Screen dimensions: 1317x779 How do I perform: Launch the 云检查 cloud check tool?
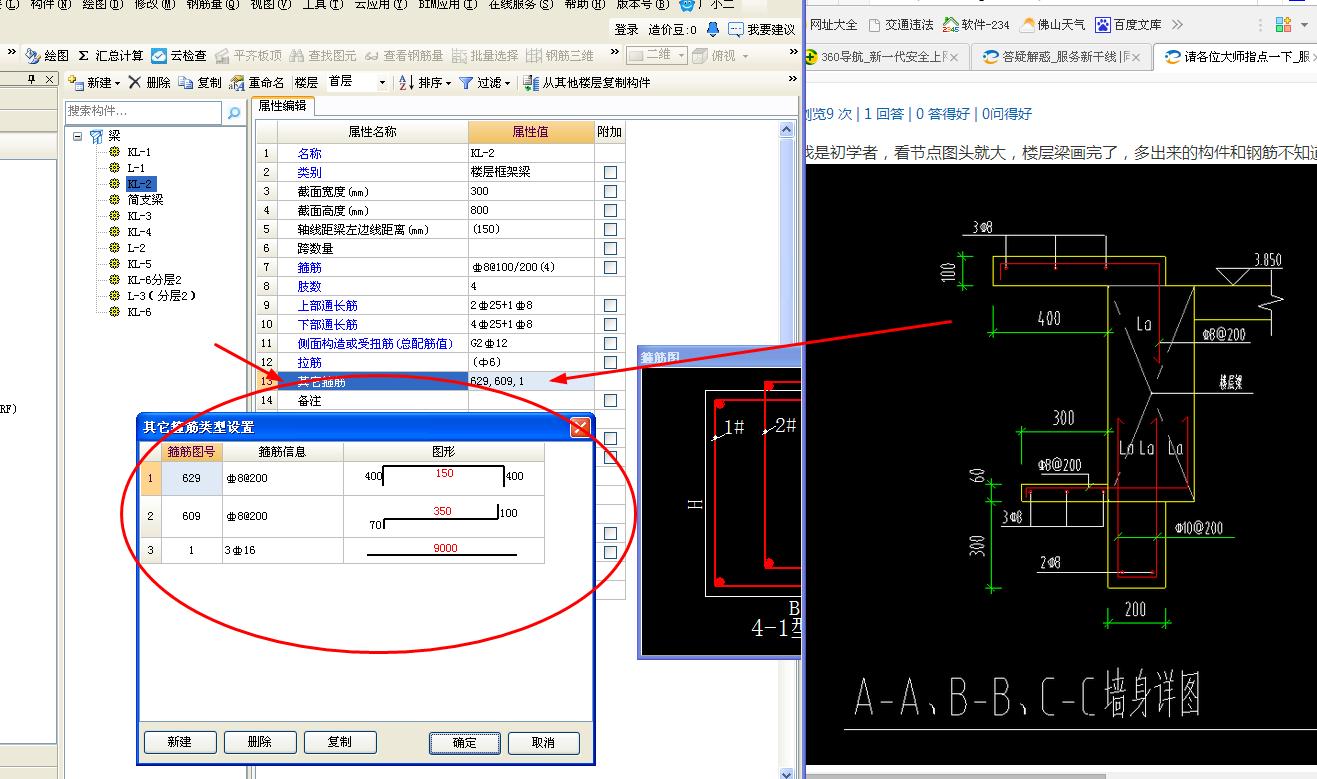click(x=180, y=56)
